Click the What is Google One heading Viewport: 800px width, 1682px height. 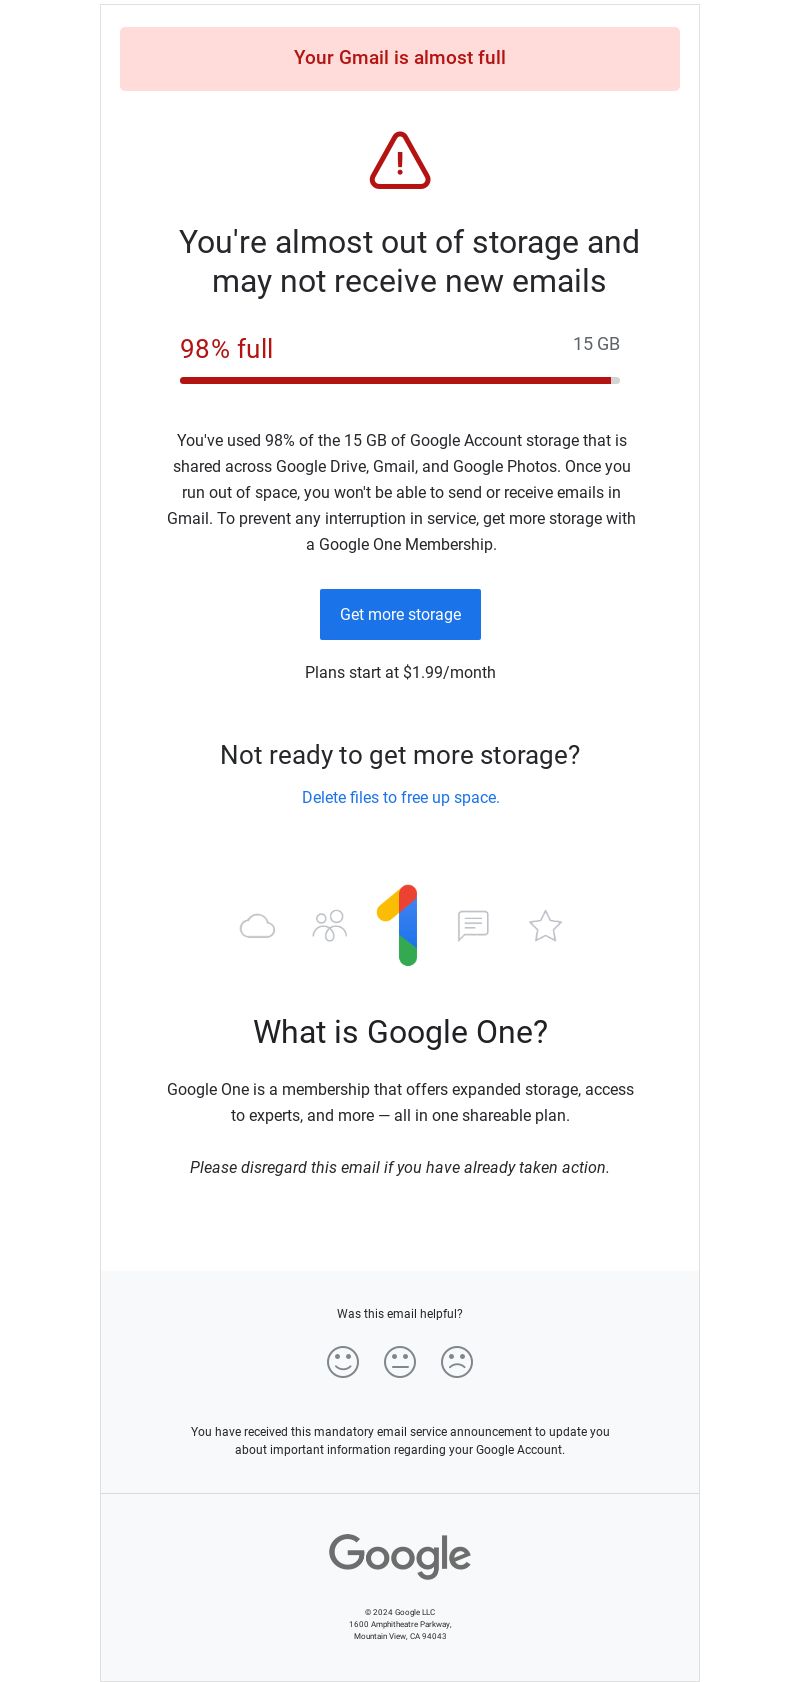tap(401, 1032)
